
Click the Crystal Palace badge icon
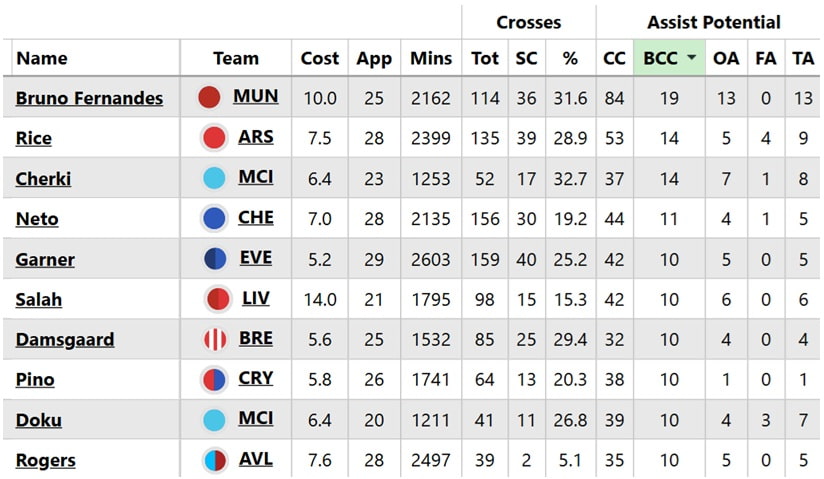click(214, 380)
